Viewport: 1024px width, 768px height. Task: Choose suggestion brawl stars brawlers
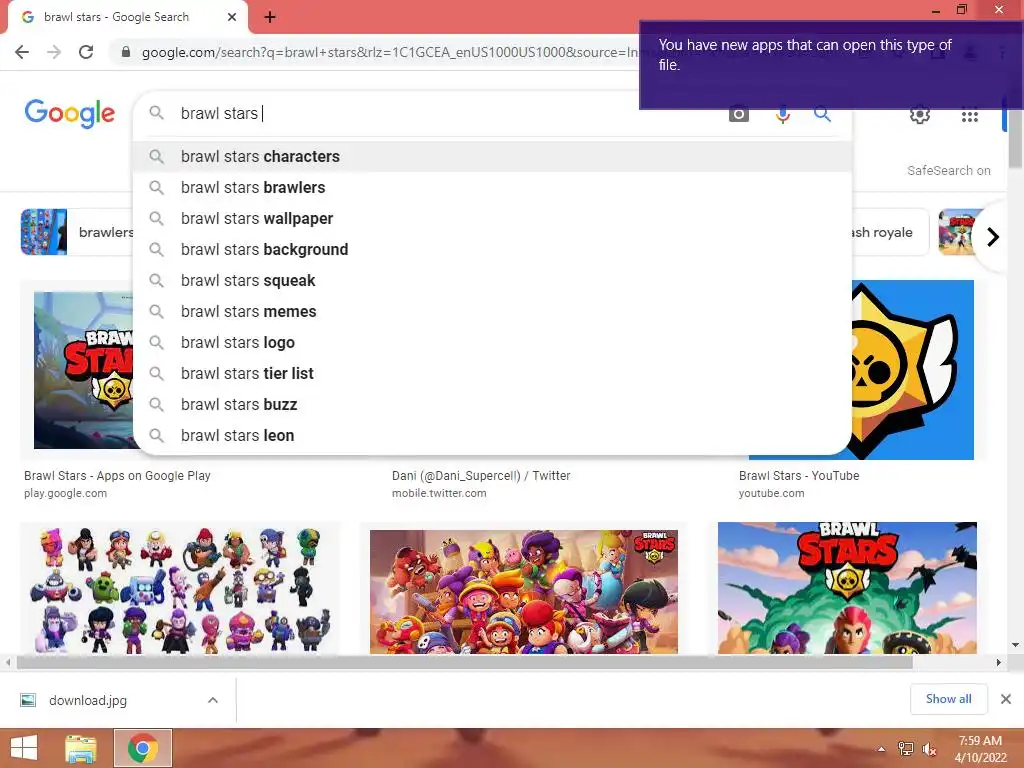[x=492, y=187]
